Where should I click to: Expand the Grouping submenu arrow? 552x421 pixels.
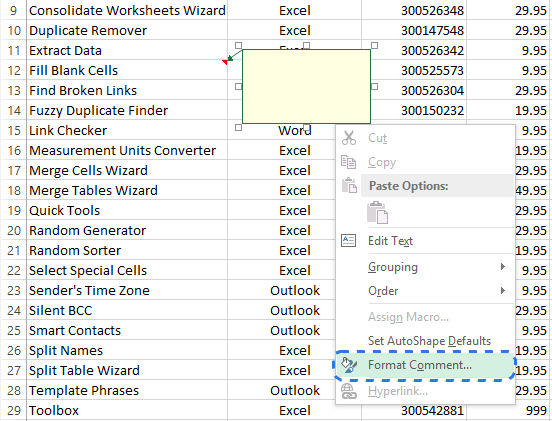click(x=503, y=267)
